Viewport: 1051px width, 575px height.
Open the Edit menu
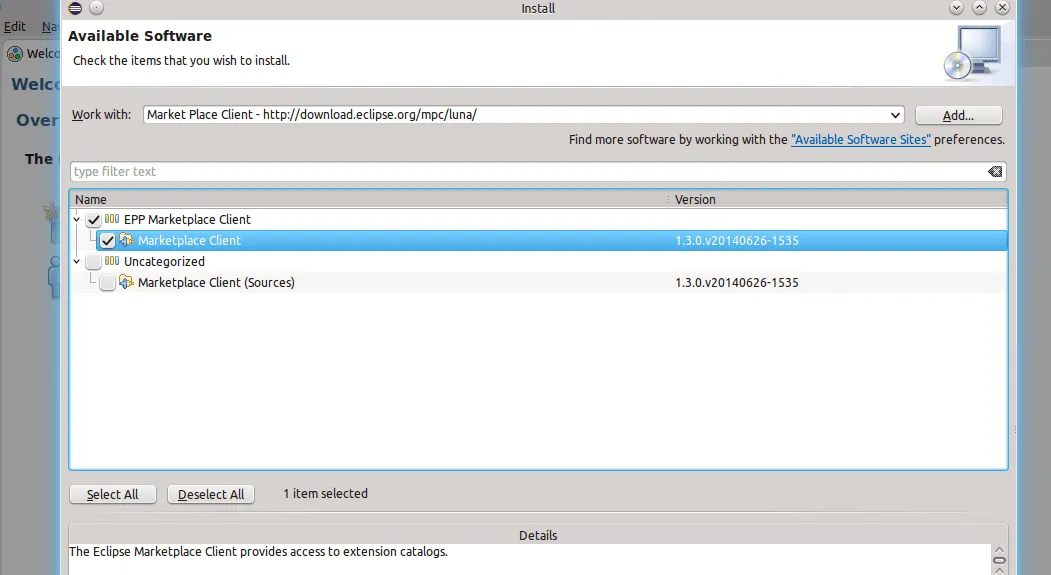(x=14, y=27)
